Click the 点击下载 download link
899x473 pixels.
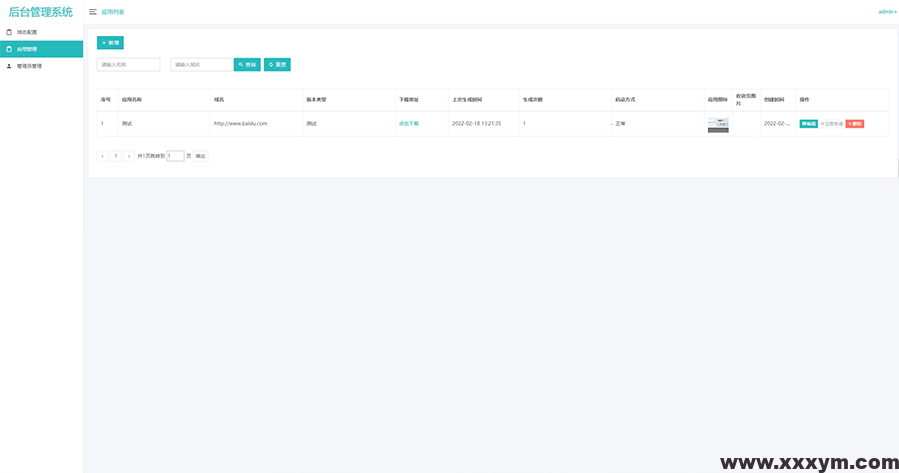[408, 123]
